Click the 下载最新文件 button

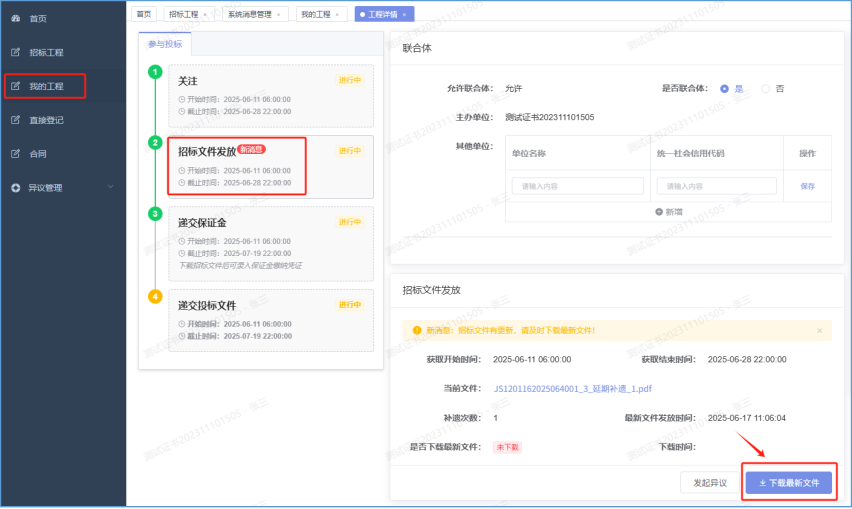point(789,482)
